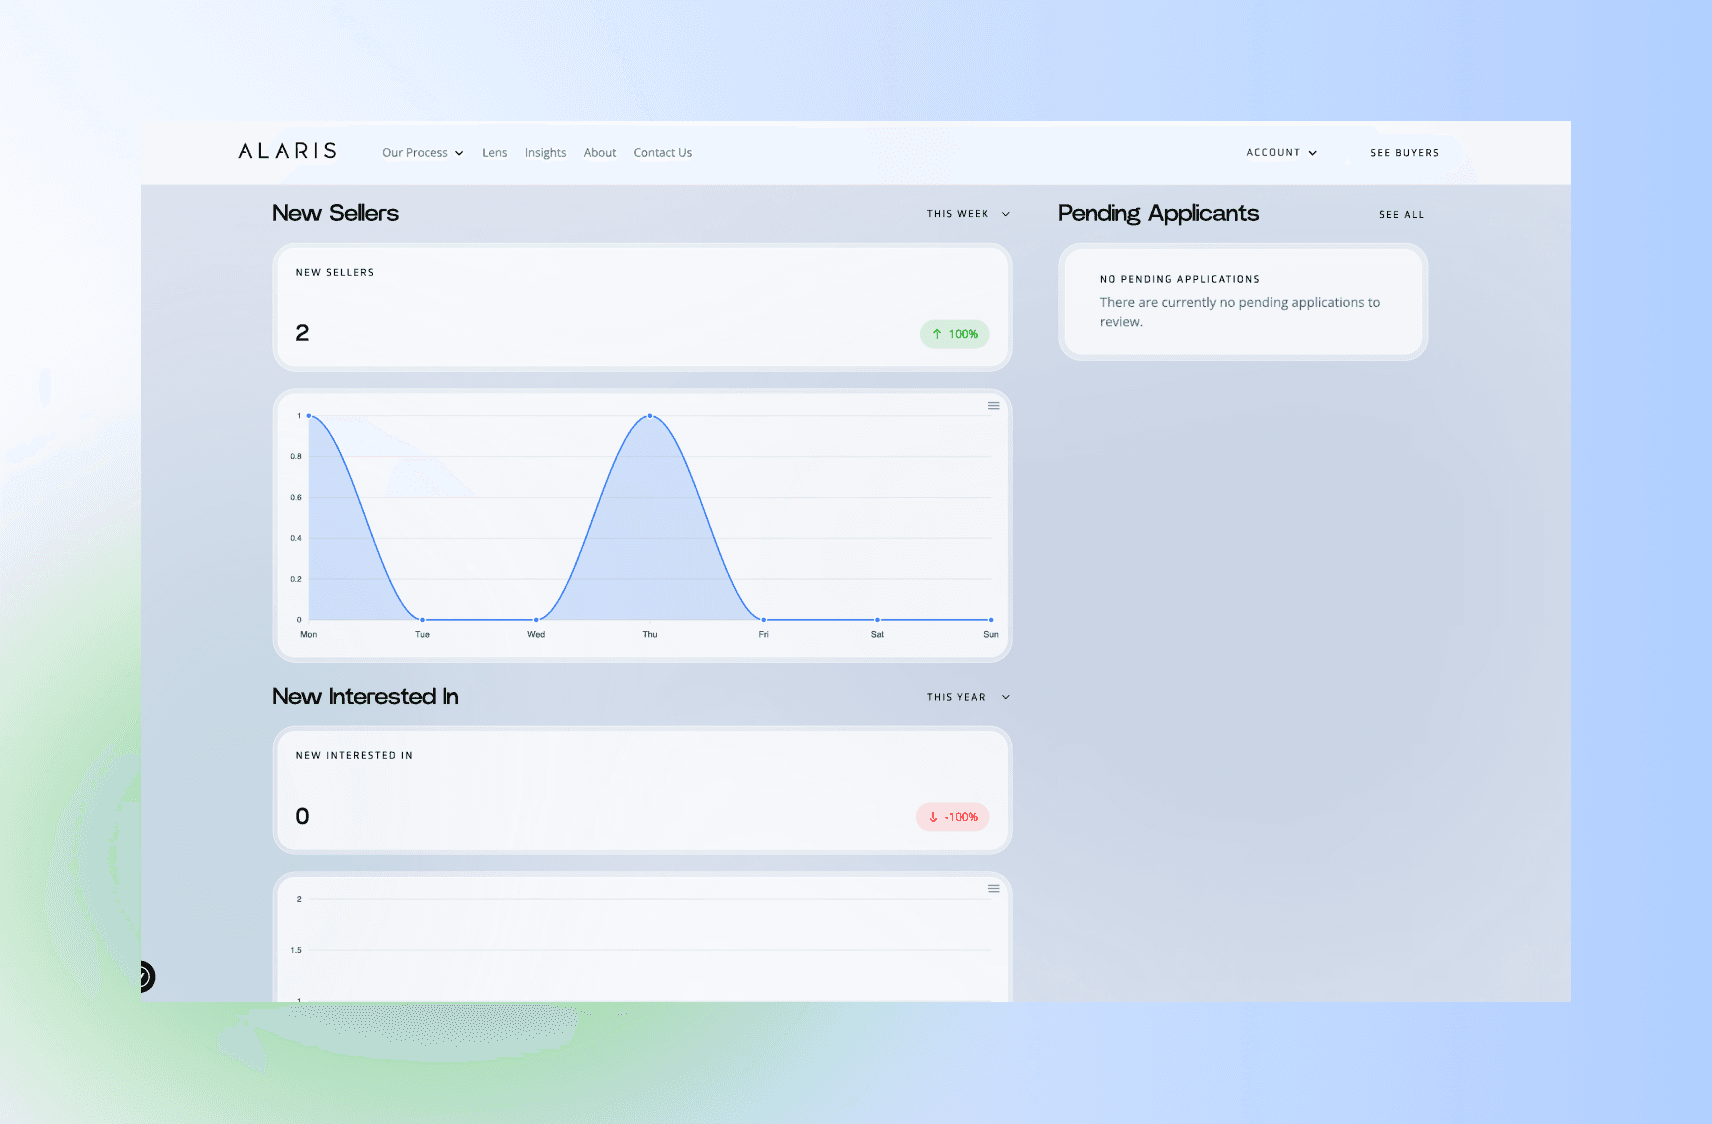Click the No Pending Applications card
Image resolution: width=1712 pixels, height=1124 pixels.
tap(1242, 302)
